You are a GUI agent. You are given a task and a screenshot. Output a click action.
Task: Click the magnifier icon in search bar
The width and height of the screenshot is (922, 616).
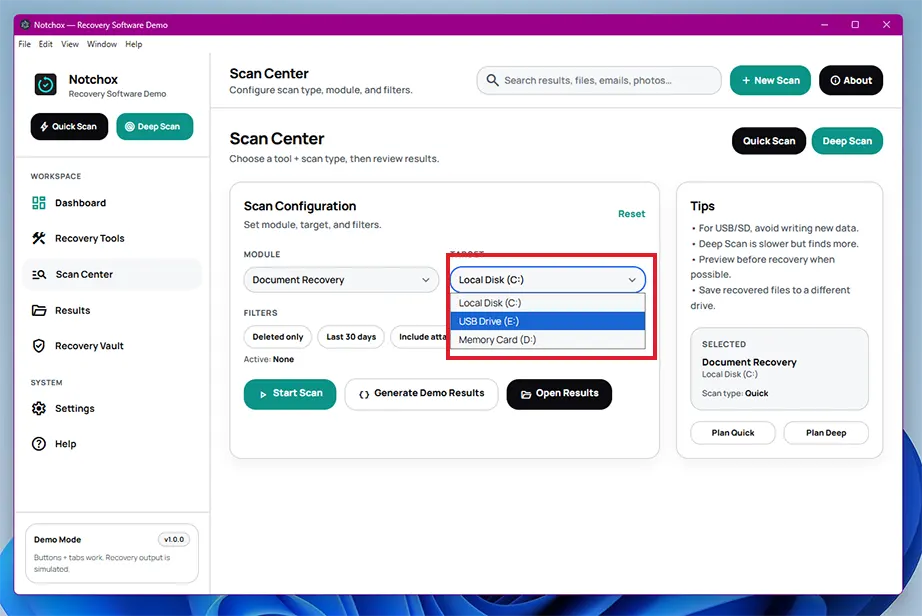[492, 80]
